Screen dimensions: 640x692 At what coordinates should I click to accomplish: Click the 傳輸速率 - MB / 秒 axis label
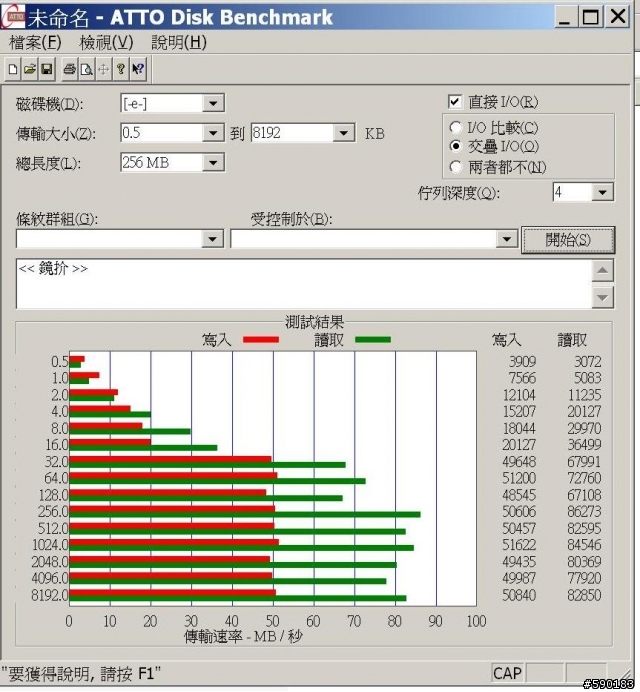[x=243, y=636]
